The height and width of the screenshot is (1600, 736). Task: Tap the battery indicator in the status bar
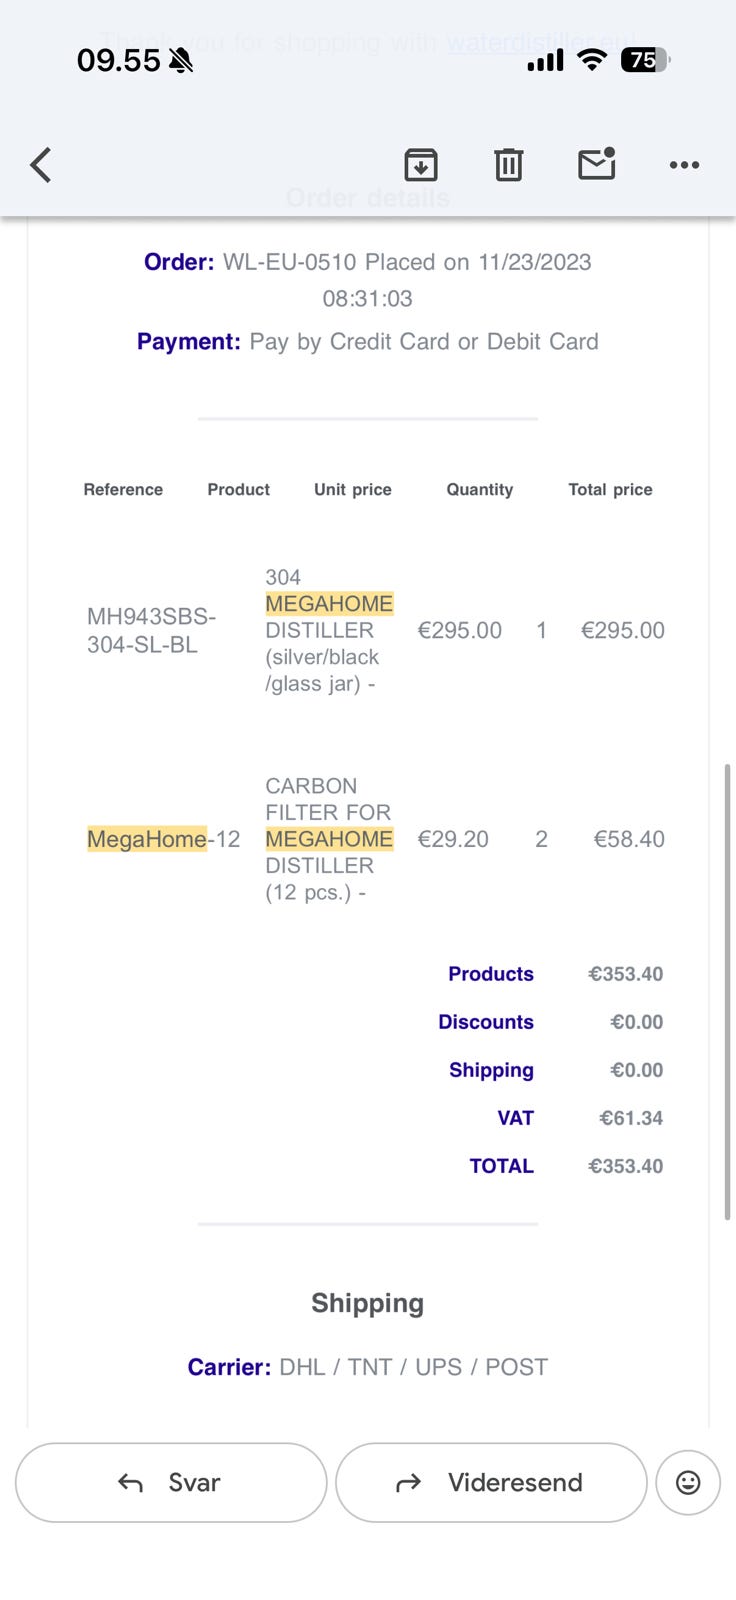(645, 60)
